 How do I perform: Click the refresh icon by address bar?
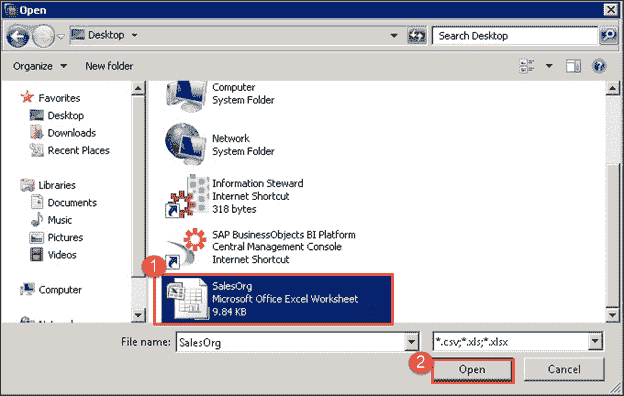point(417,36)
